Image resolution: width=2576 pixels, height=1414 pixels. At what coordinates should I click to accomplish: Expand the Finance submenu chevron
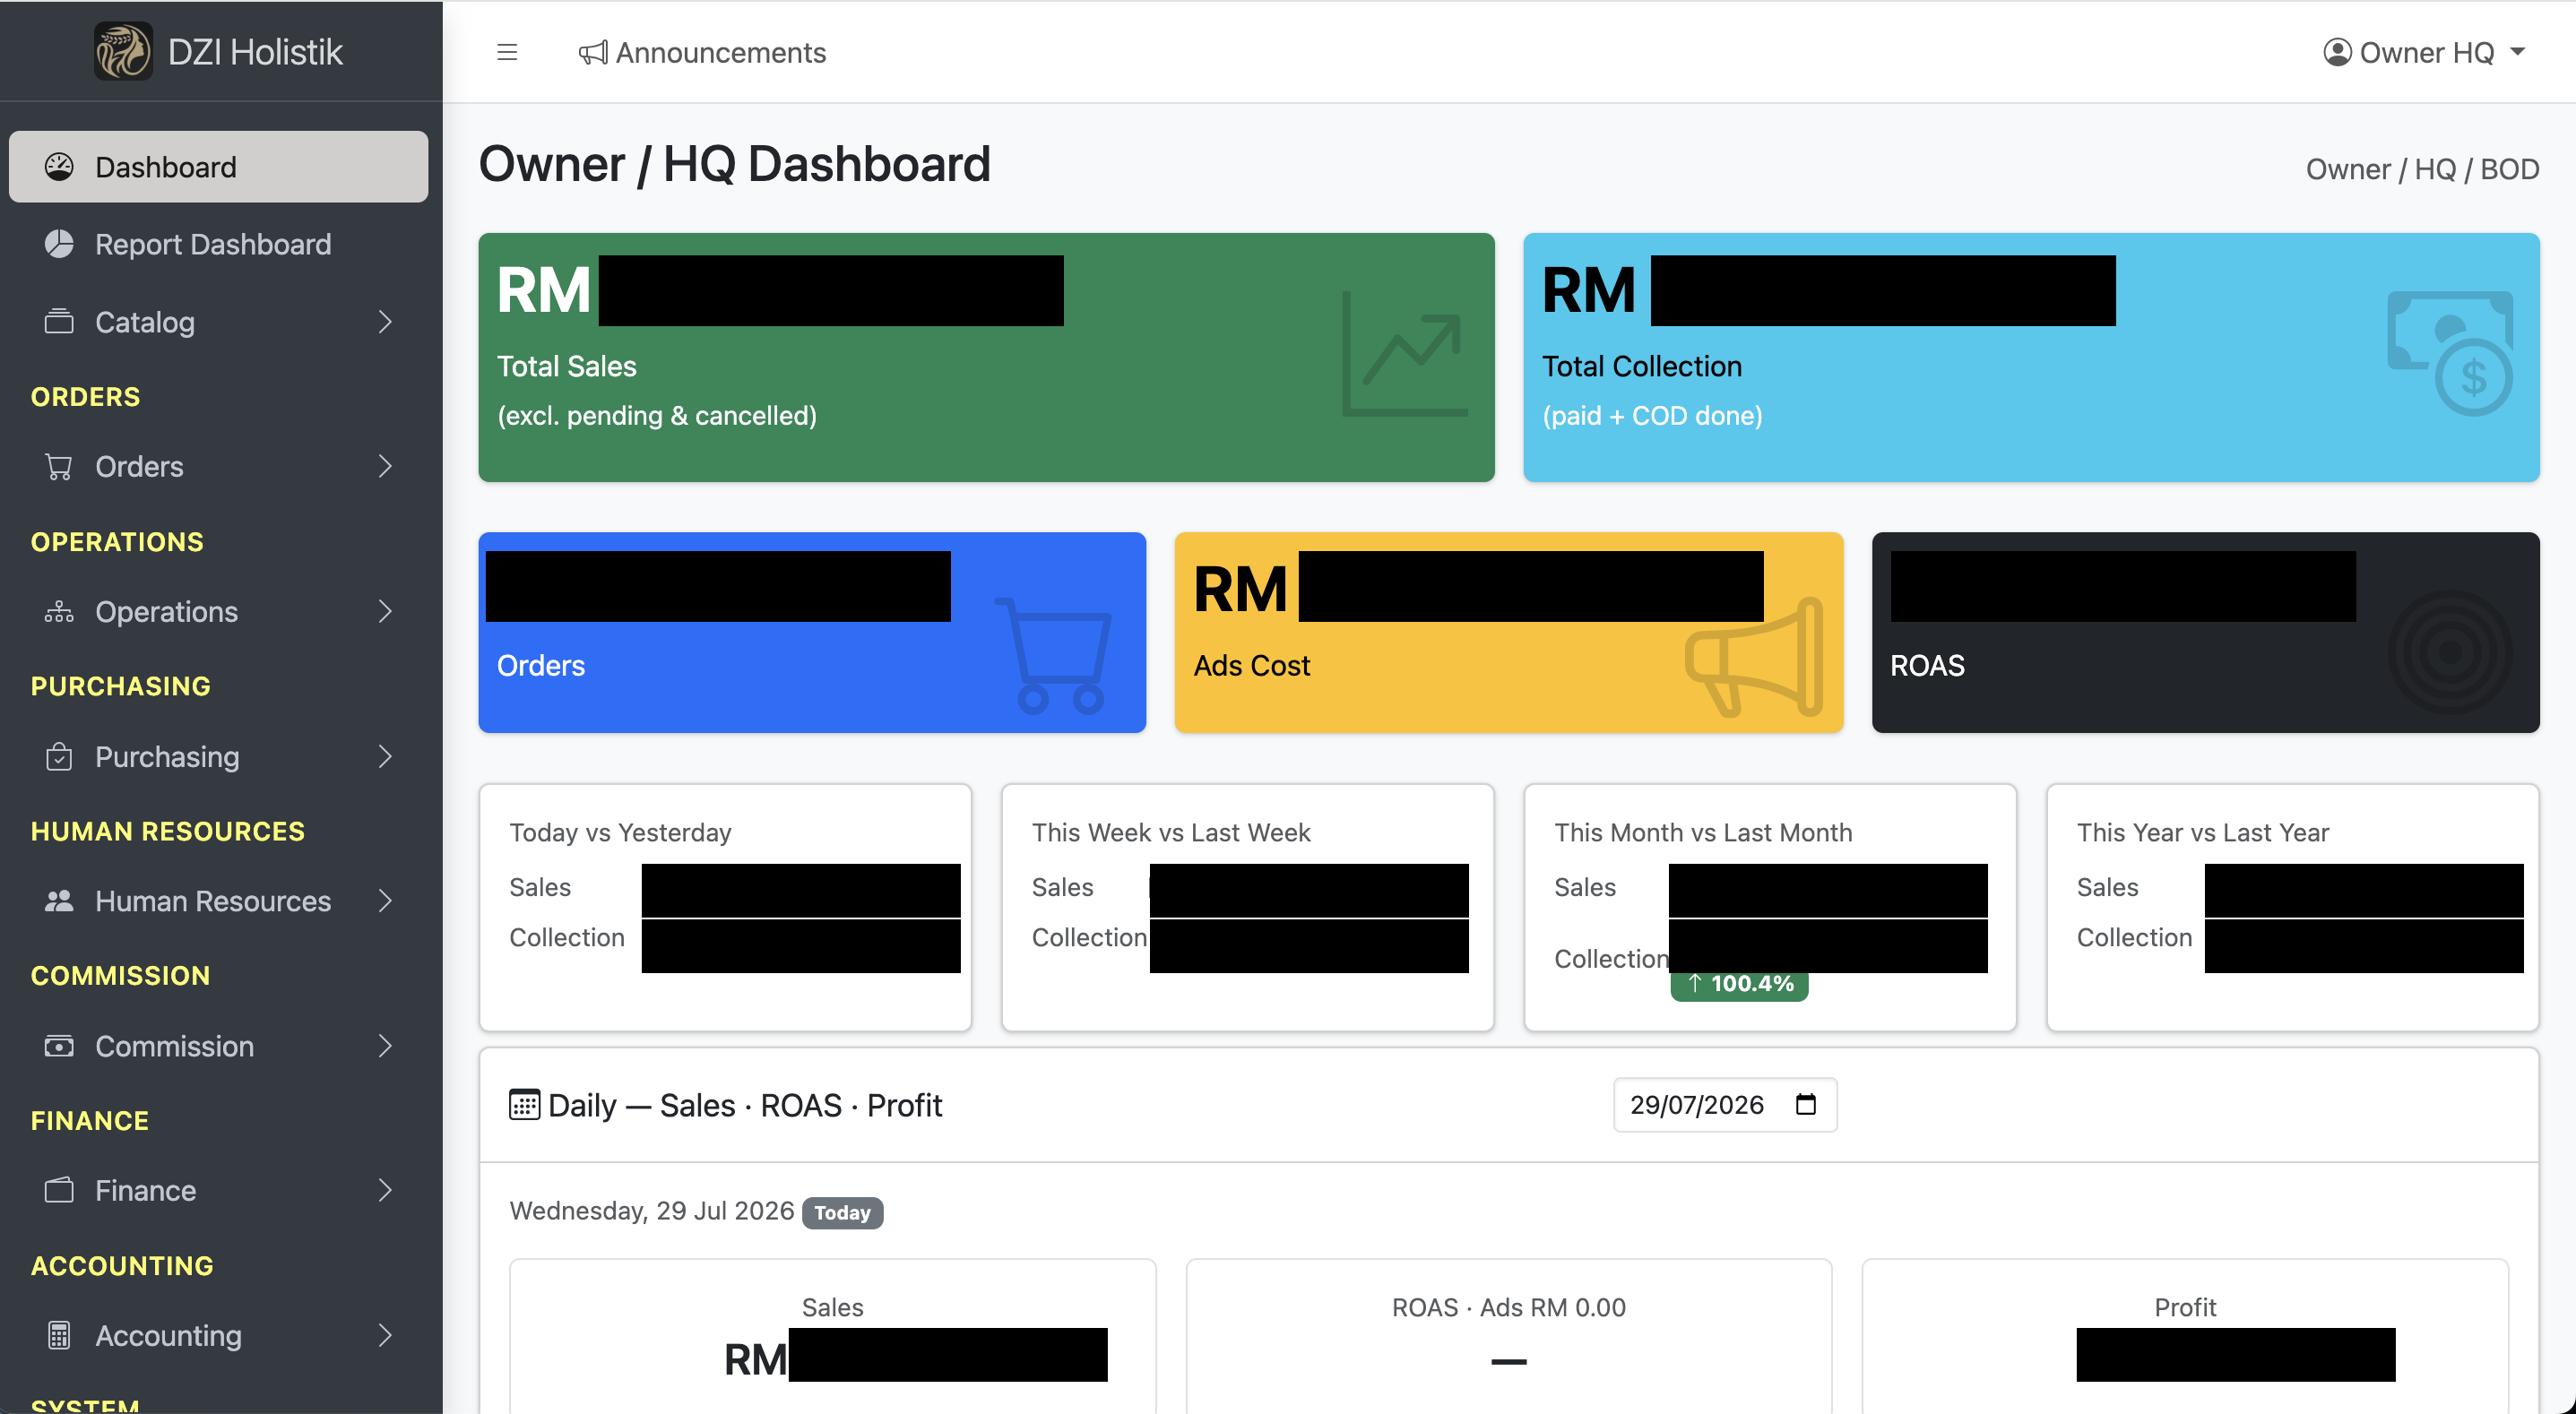tap(386, 1190)
